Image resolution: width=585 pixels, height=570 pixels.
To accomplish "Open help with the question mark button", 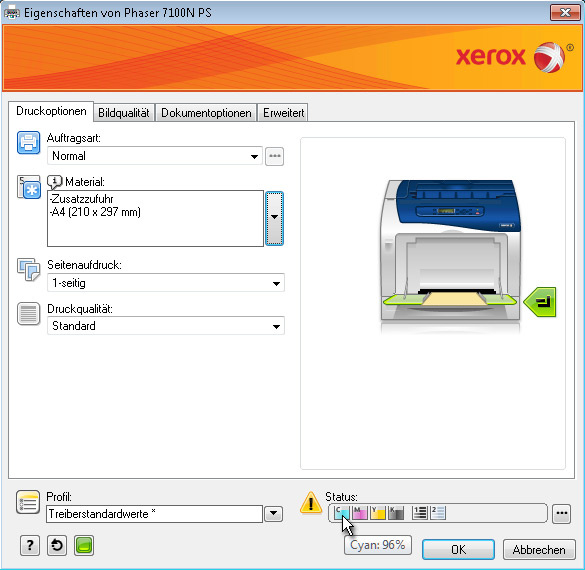I will tap(29, 546).
